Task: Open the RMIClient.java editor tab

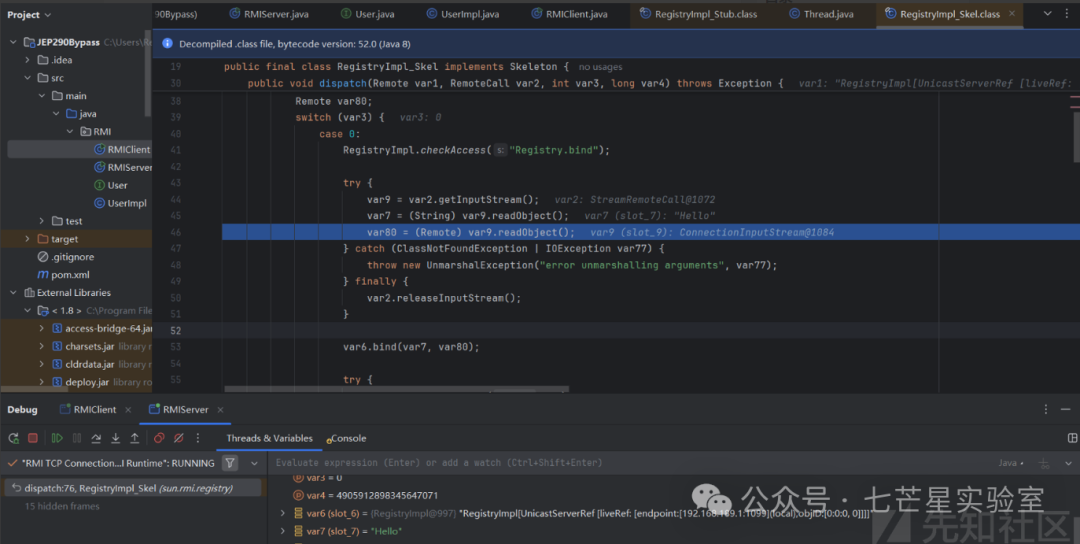Action: pos(569,14)
